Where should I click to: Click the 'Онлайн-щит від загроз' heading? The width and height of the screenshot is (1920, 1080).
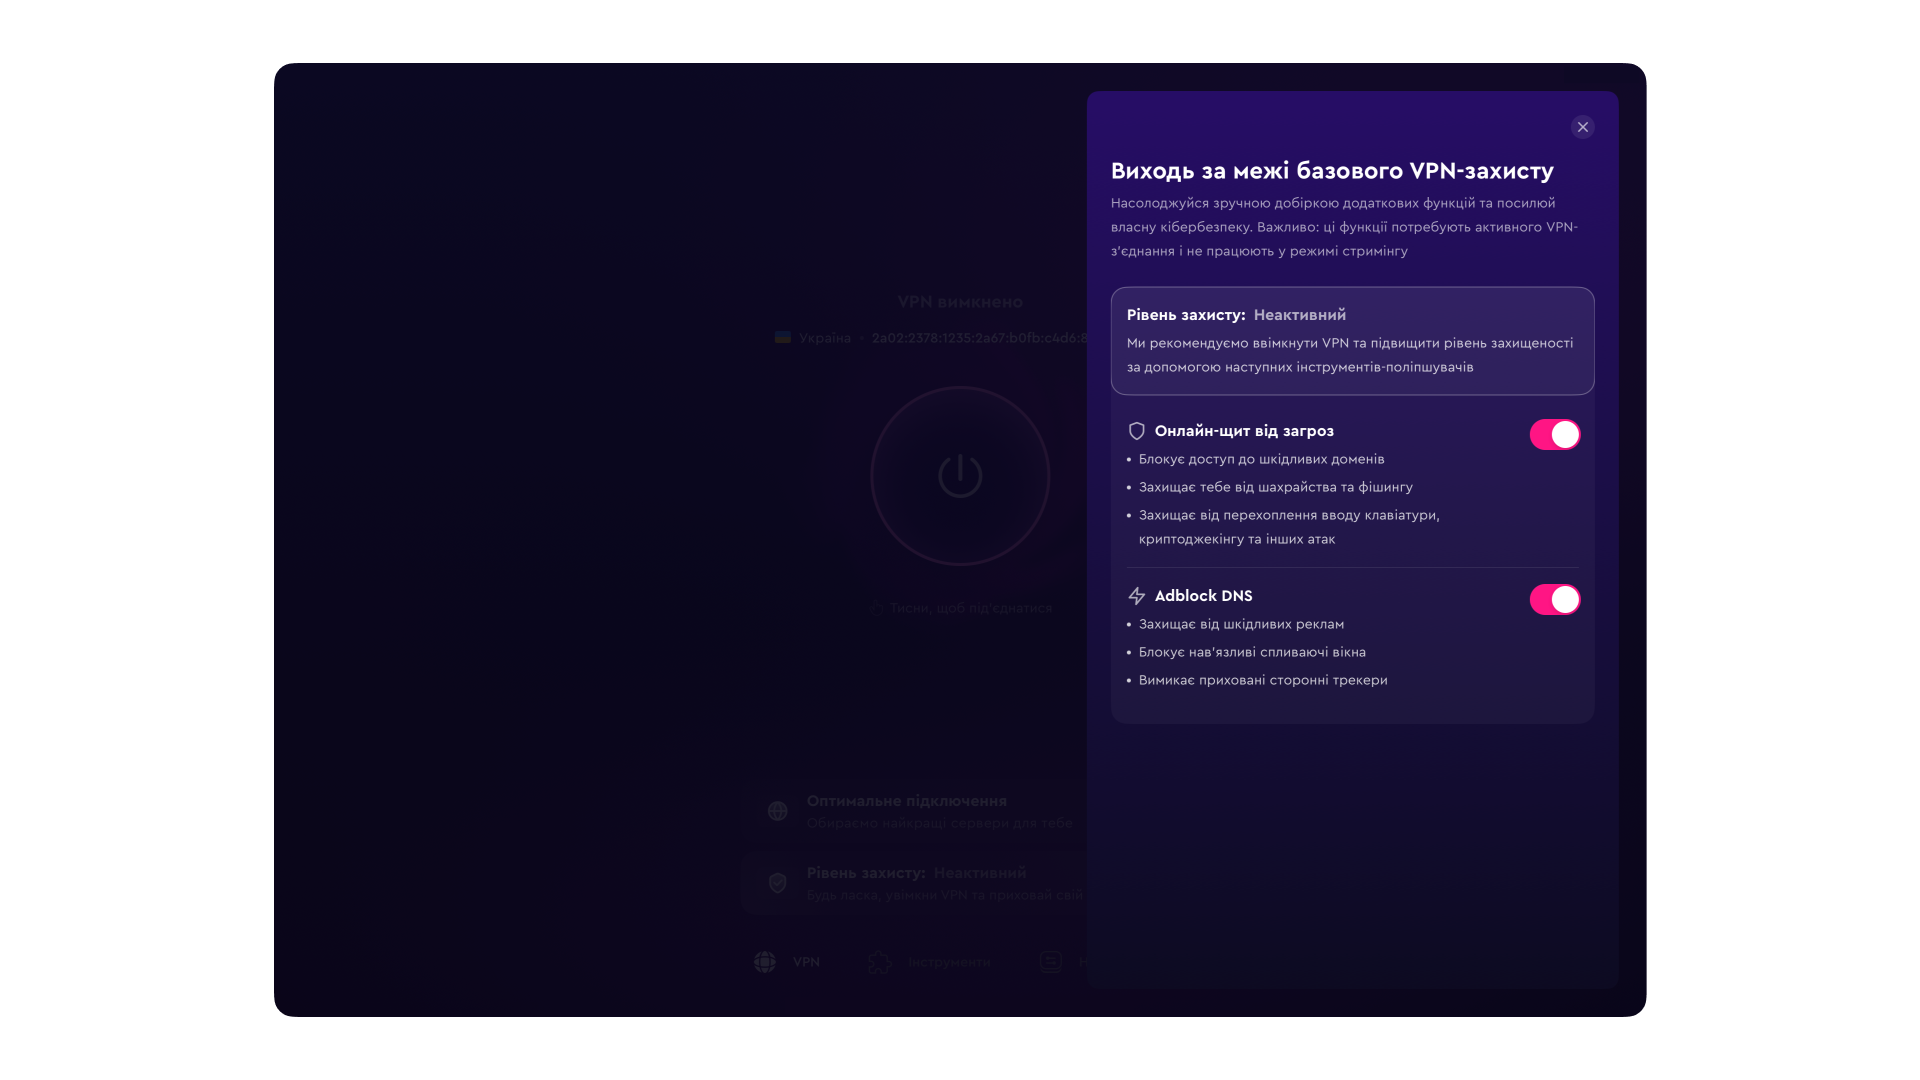tap(1244, 431)
